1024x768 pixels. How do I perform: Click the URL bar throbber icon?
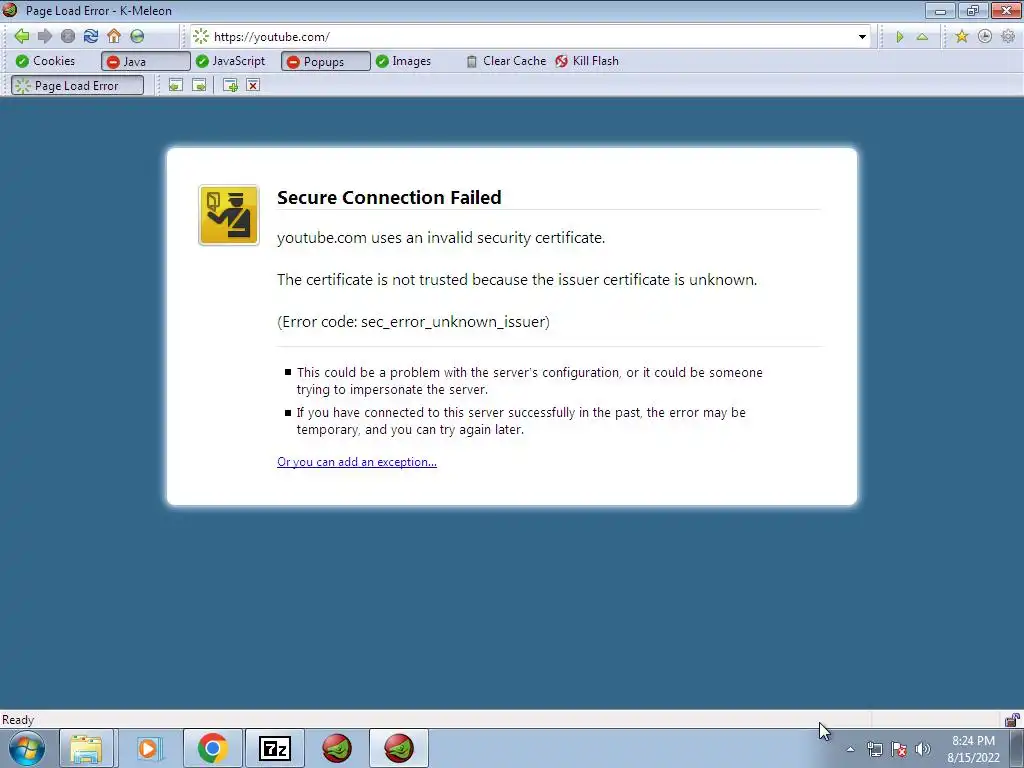pos(201,37)
